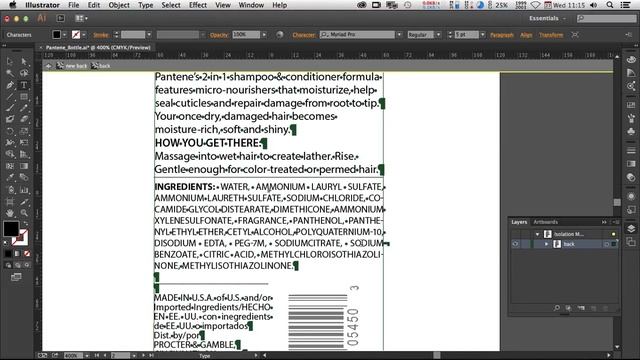Expand the back layer disclosure triangle
This screenshot has width=640, height=360.
(547, 244)
